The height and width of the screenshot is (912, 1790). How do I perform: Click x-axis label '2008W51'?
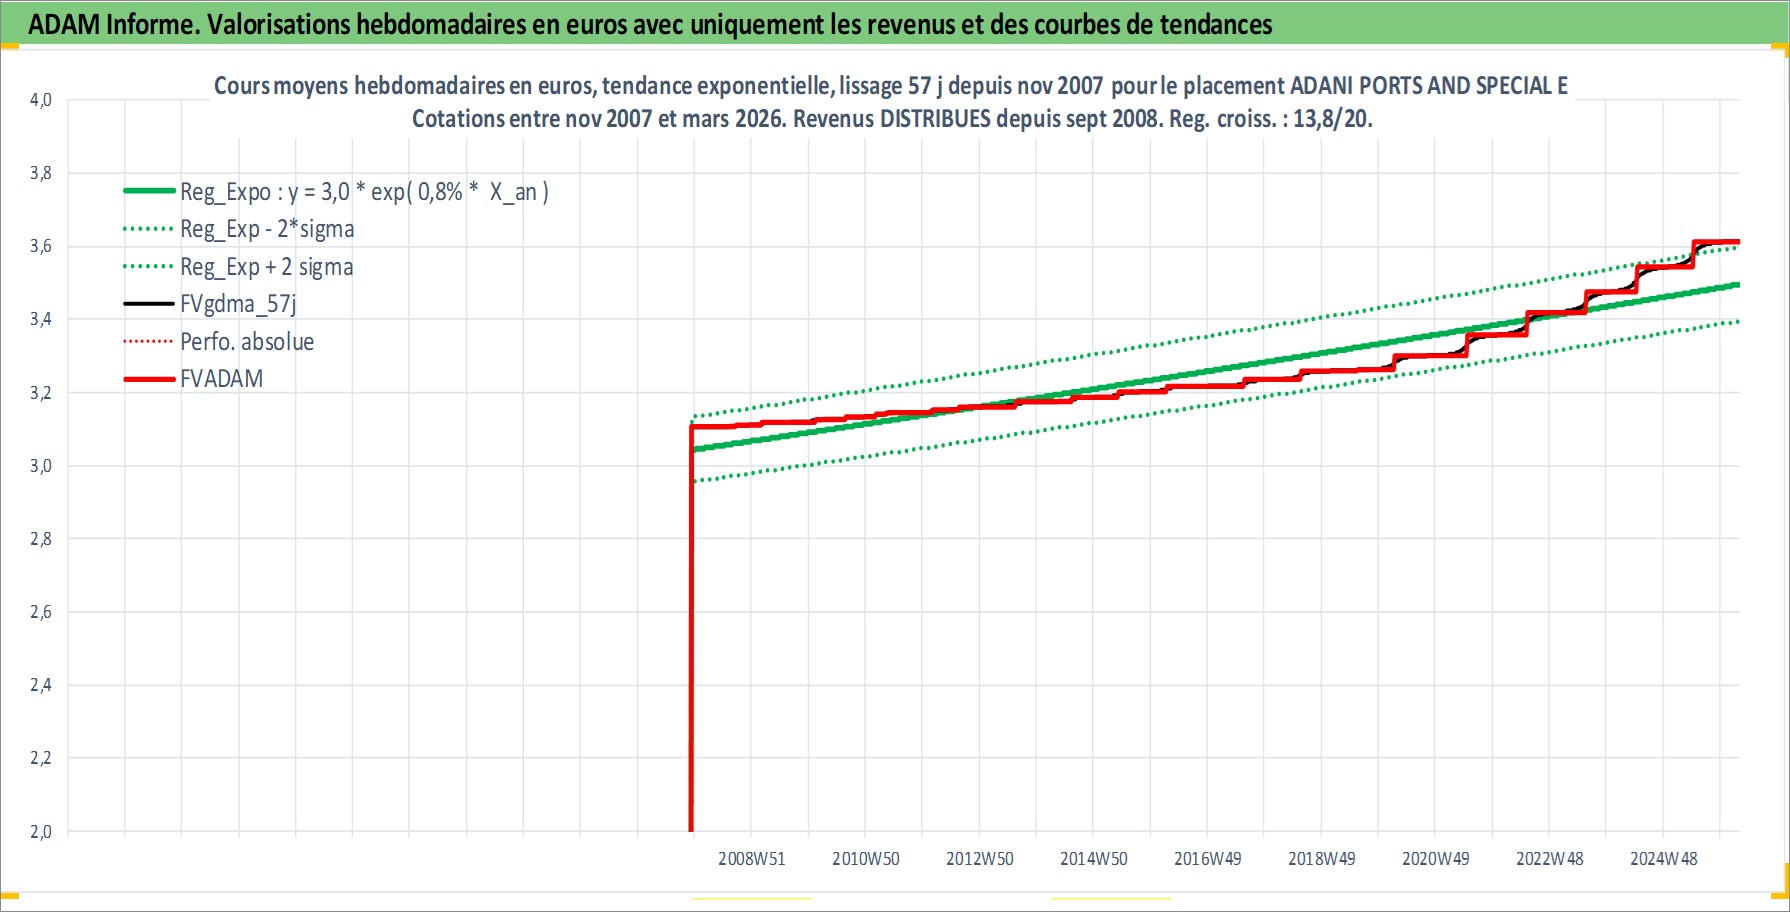[752, 859]
